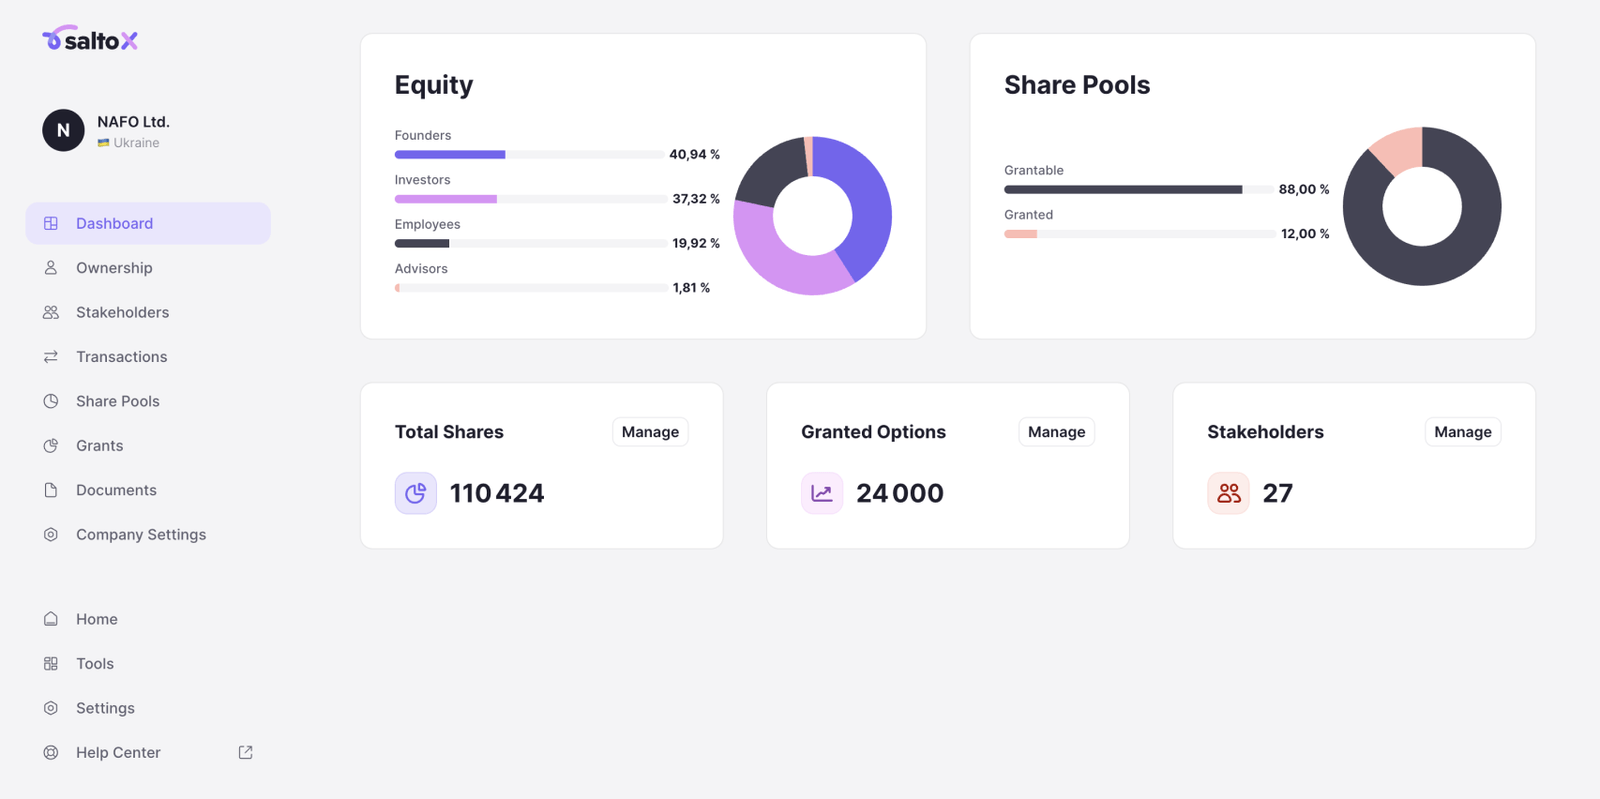Click Manage on the Total Shares card
This screenshot has height=799, width=1600.
click(x=649, y=431)
